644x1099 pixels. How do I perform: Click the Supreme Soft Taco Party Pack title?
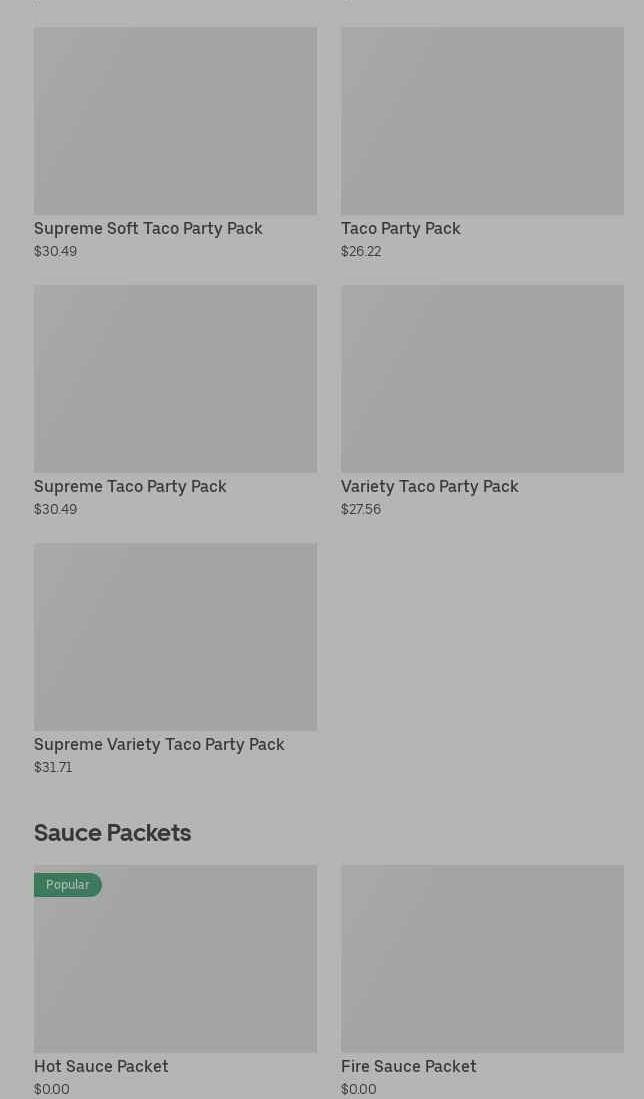click(x=148, y=229)
